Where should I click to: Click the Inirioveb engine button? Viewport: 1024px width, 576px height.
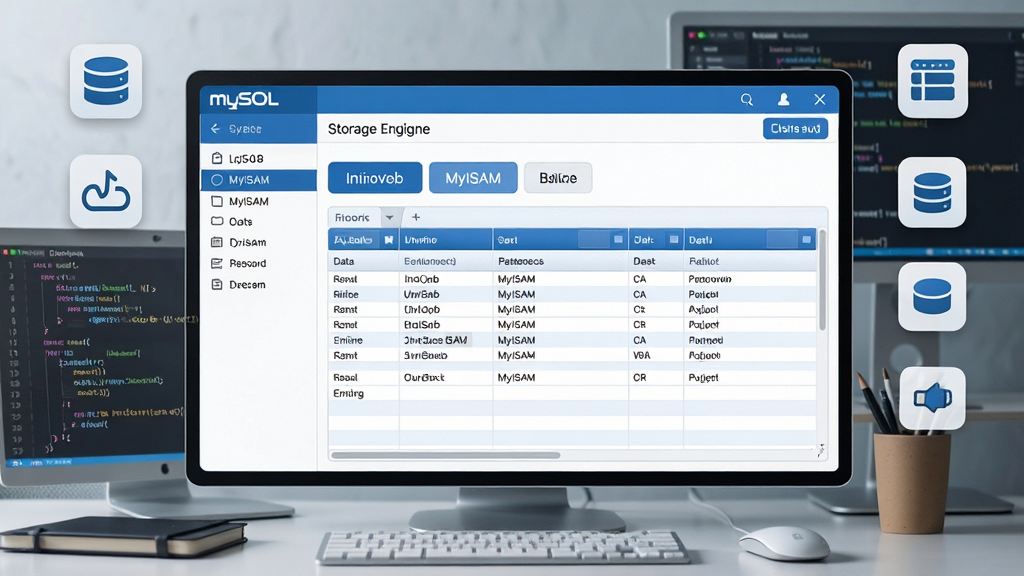pos(375,178)
